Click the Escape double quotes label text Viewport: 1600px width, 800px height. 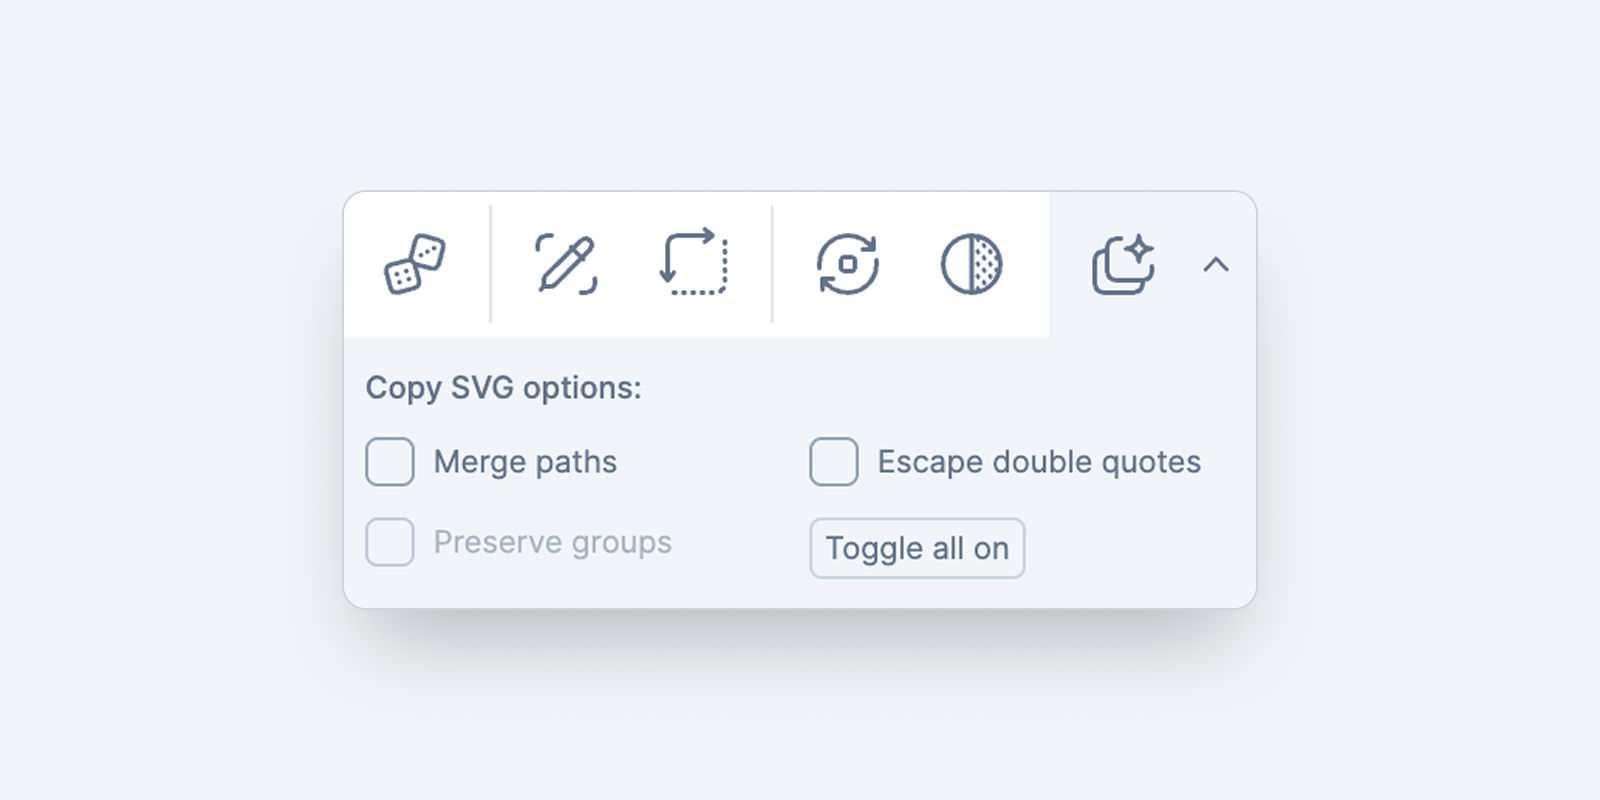(x=1038, y=462)
